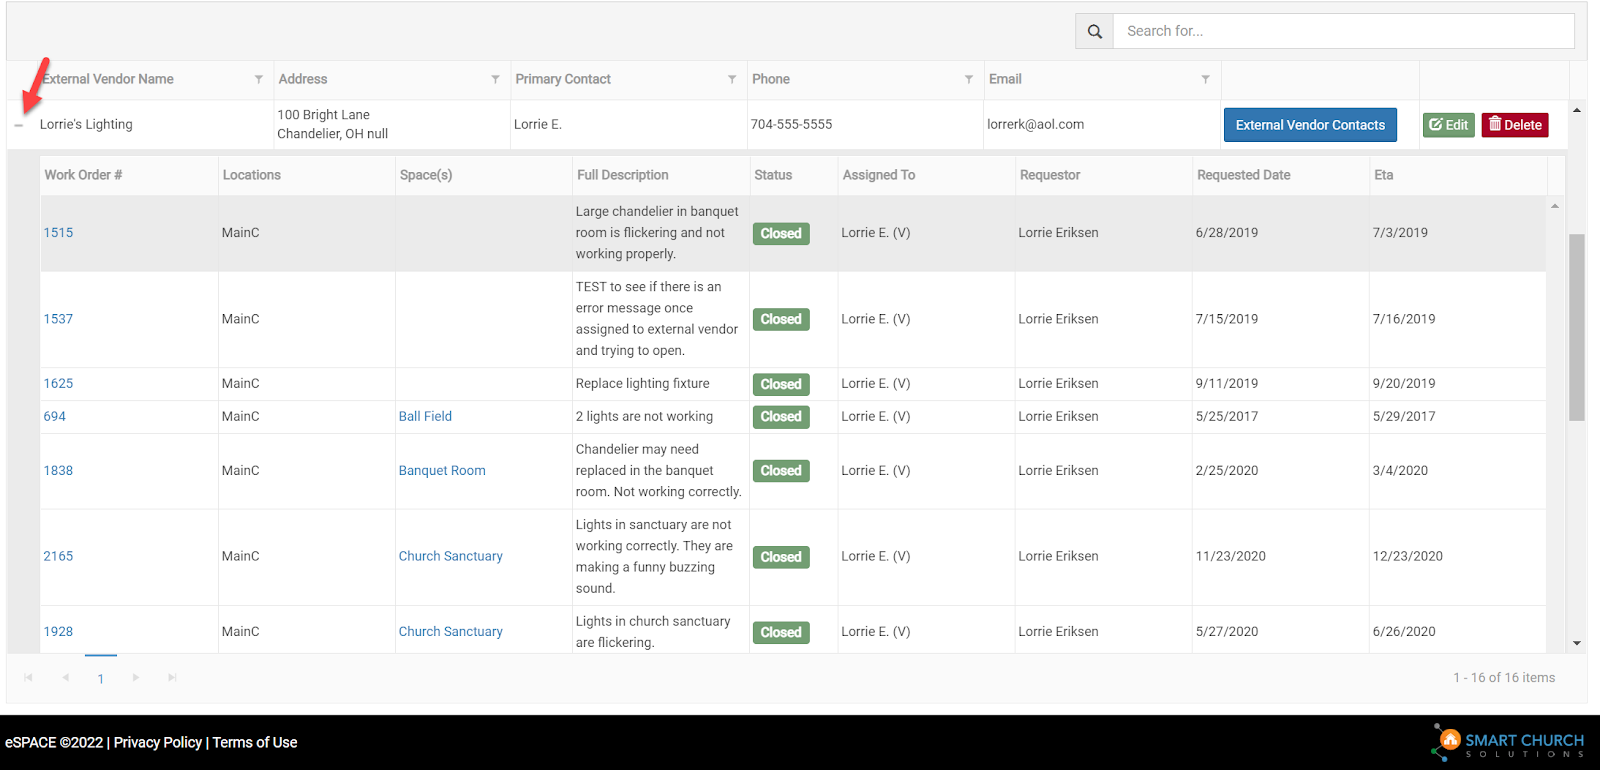Image resolution: width=1600 pixels, height=770 pixels.
Task: Sort by Status column header
Action: (x=773, y=175)
